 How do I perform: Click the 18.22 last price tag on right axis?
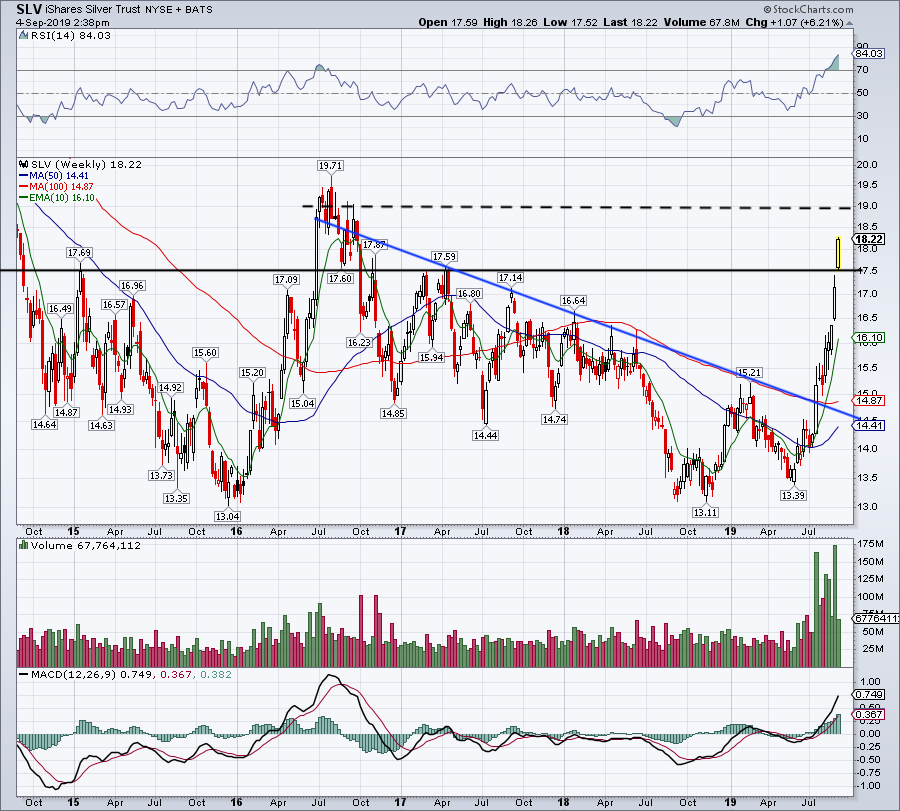point(868,239)
